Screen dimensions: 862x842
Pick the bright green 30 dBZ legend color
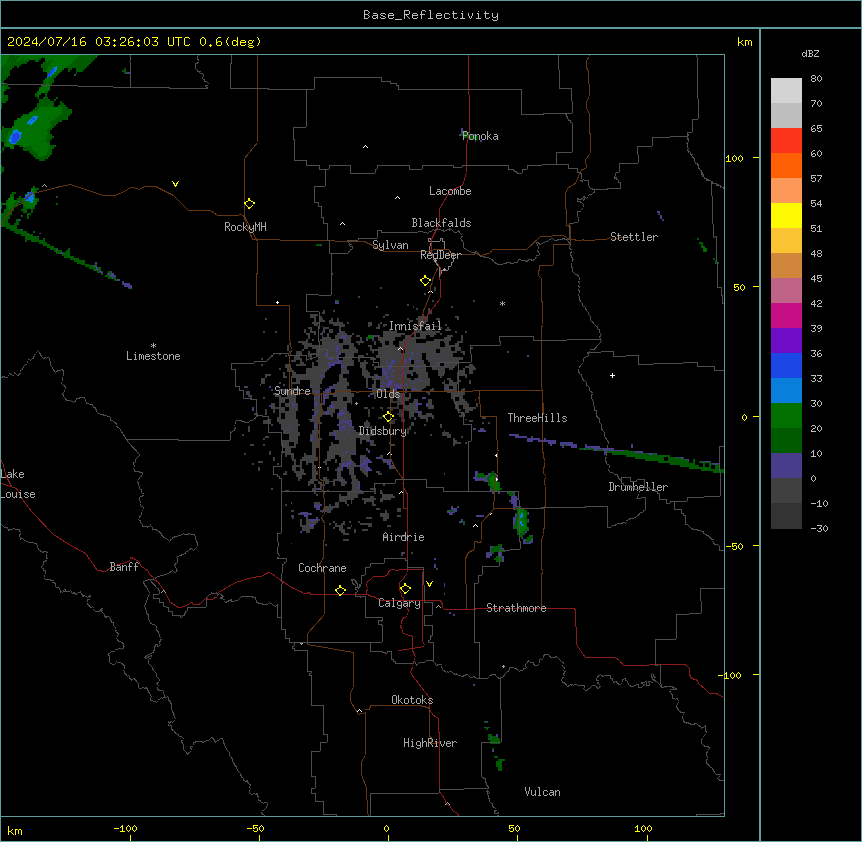point(786,416)
